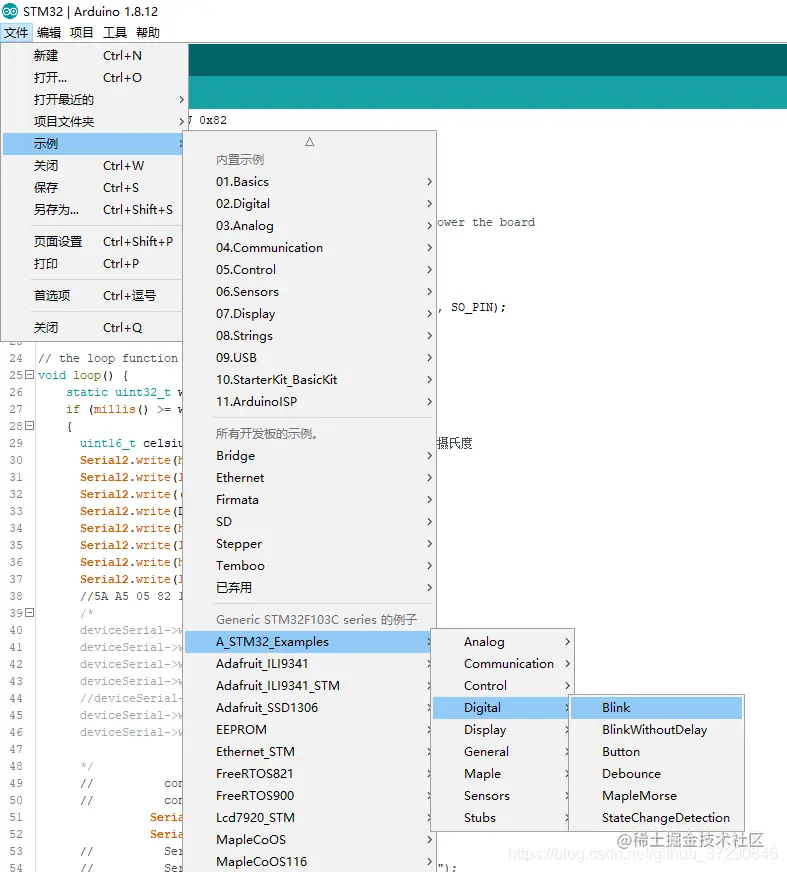Collapse code fold marker at line 39

click(x=29, y=612)
